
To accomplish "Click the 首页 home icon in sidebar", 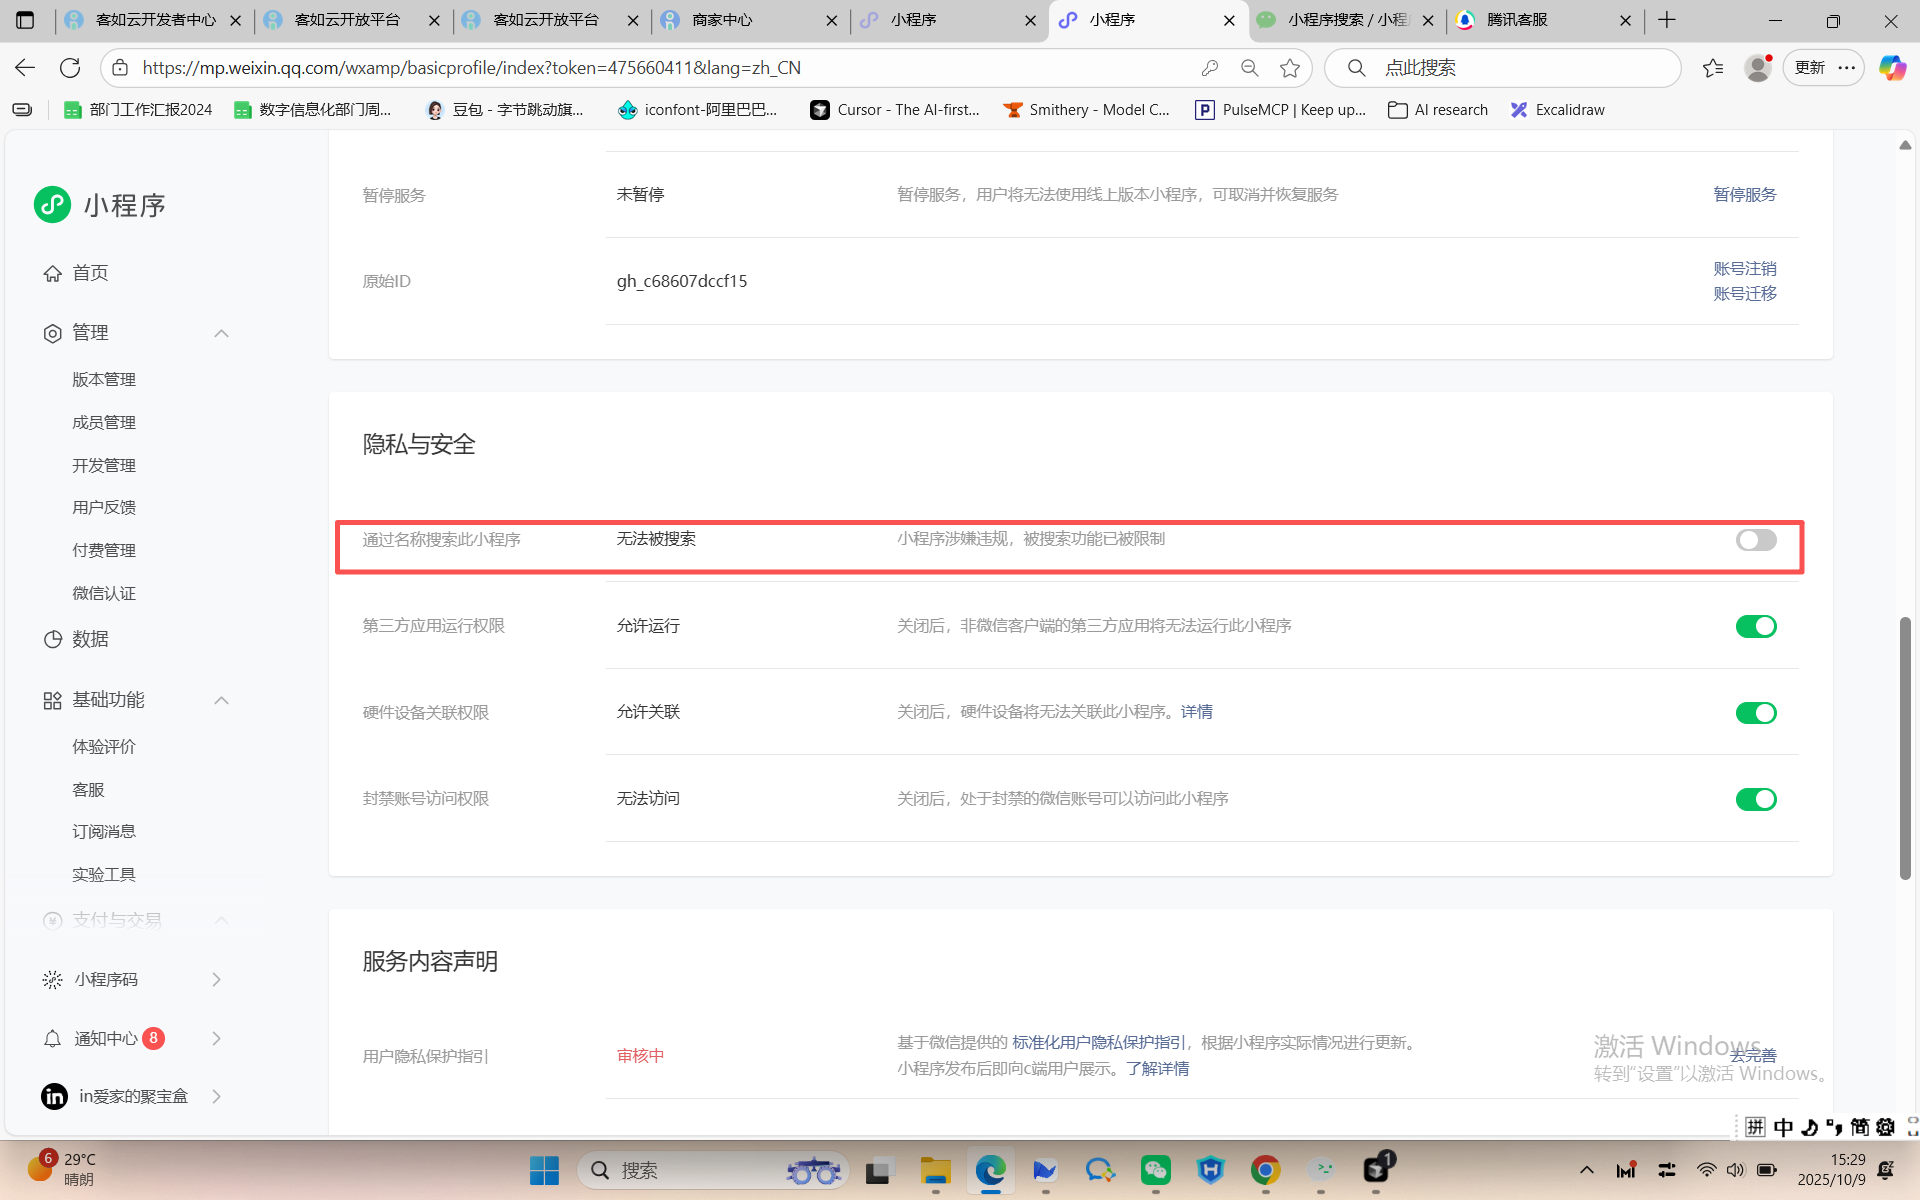I will (52, 273).
